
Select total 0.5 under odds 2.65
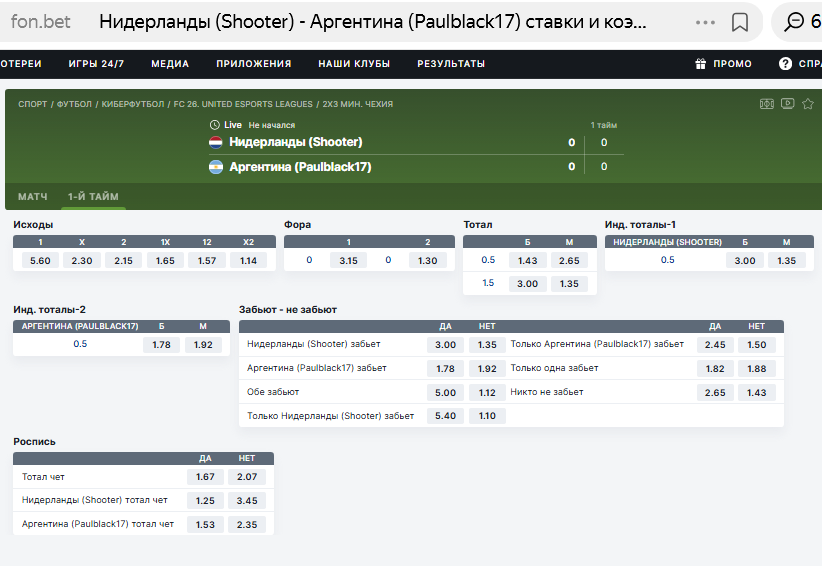click(569, 260)
